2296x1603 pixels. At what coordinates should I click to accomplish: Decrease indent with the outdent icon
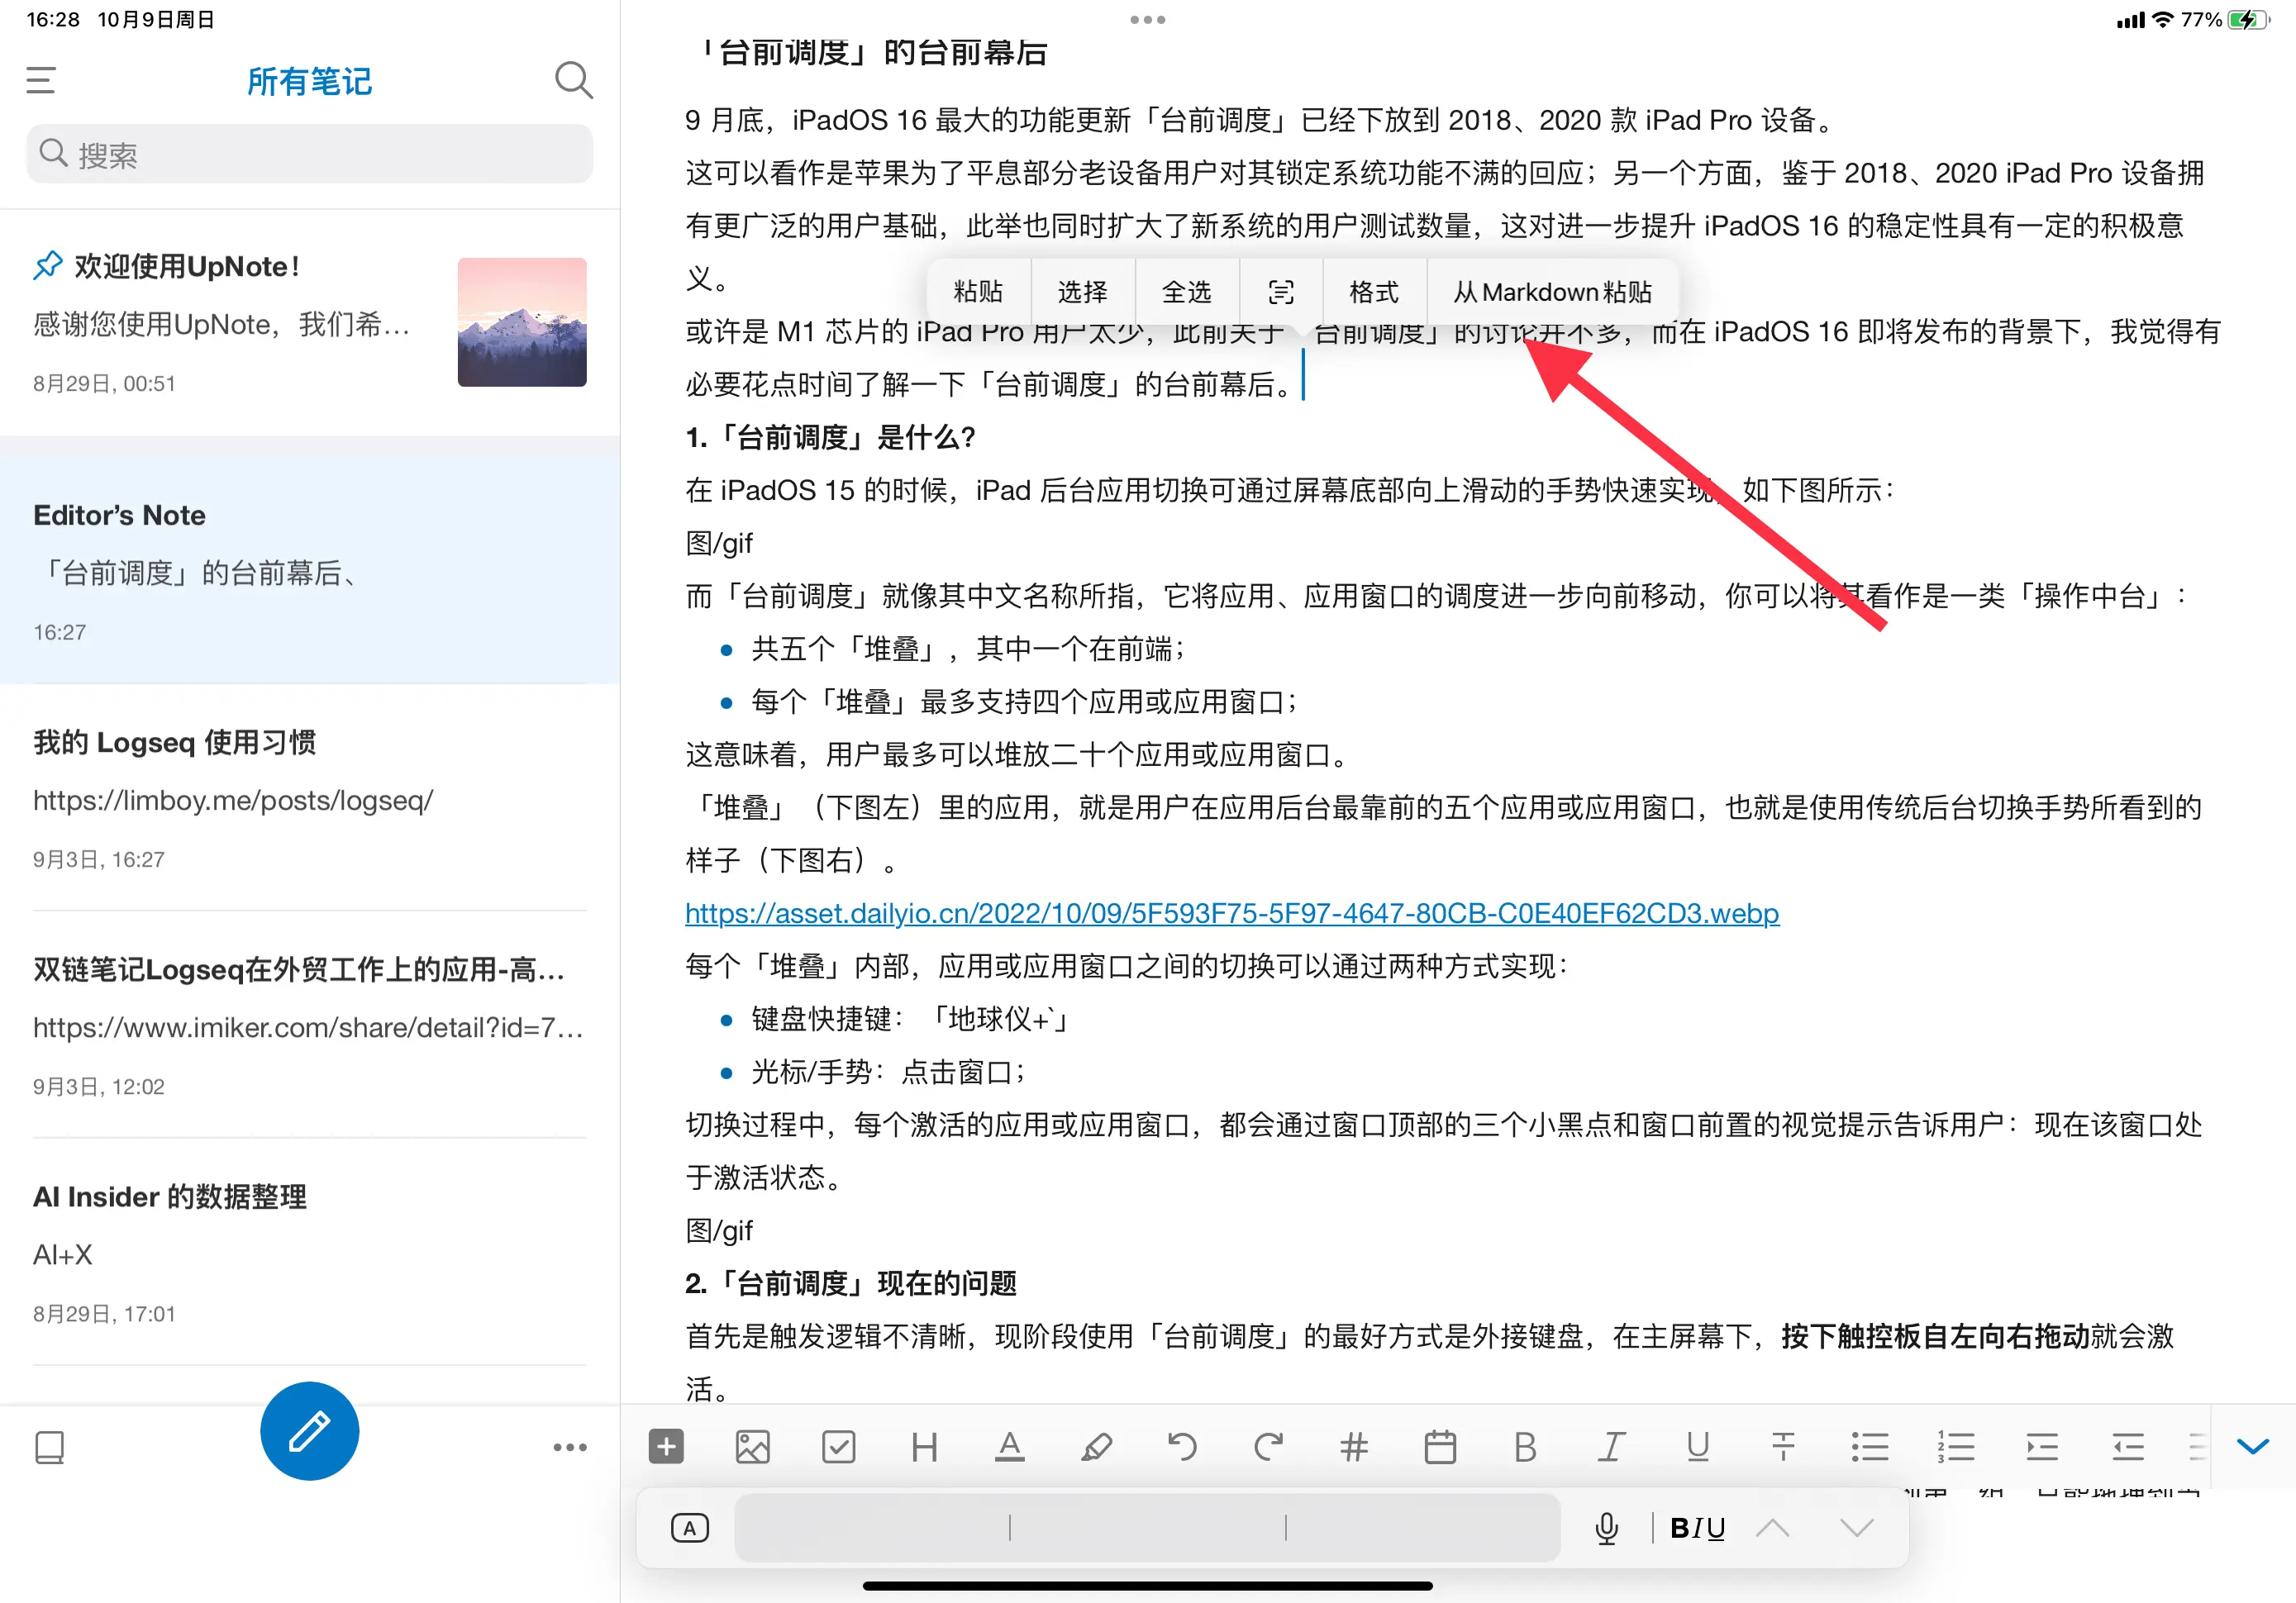2127,1447
